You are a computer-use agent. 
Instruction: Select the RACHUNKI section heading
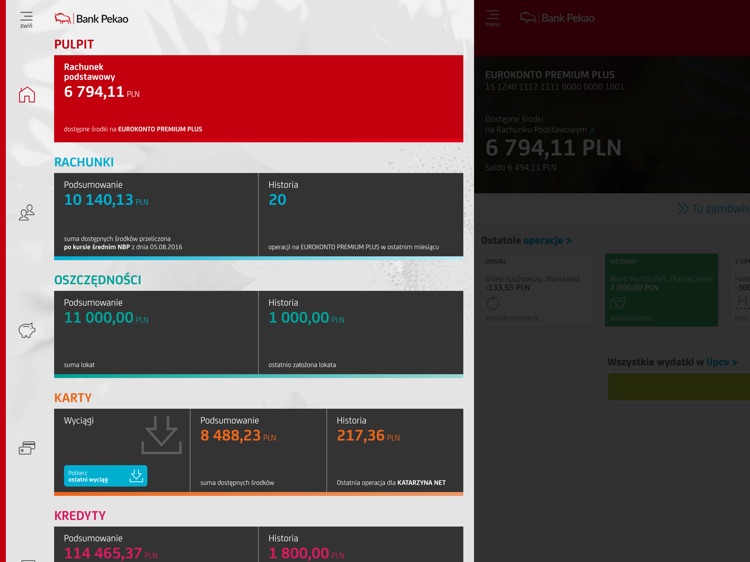point(84,162)
